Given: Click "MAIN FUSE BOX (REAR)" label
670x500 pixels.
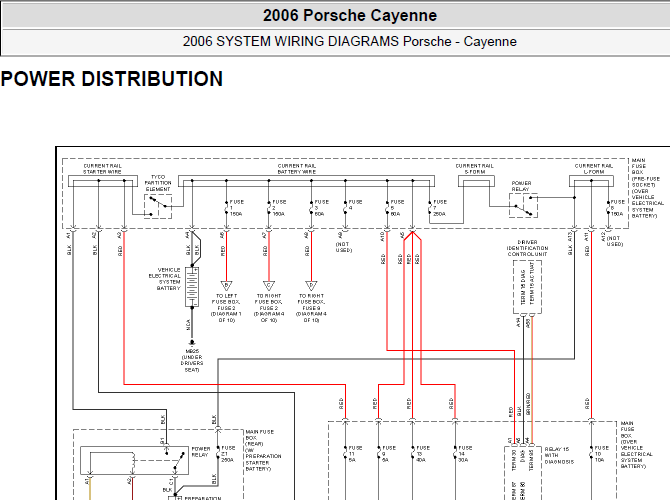Looking at the screenshot, I should coord(263,450).
